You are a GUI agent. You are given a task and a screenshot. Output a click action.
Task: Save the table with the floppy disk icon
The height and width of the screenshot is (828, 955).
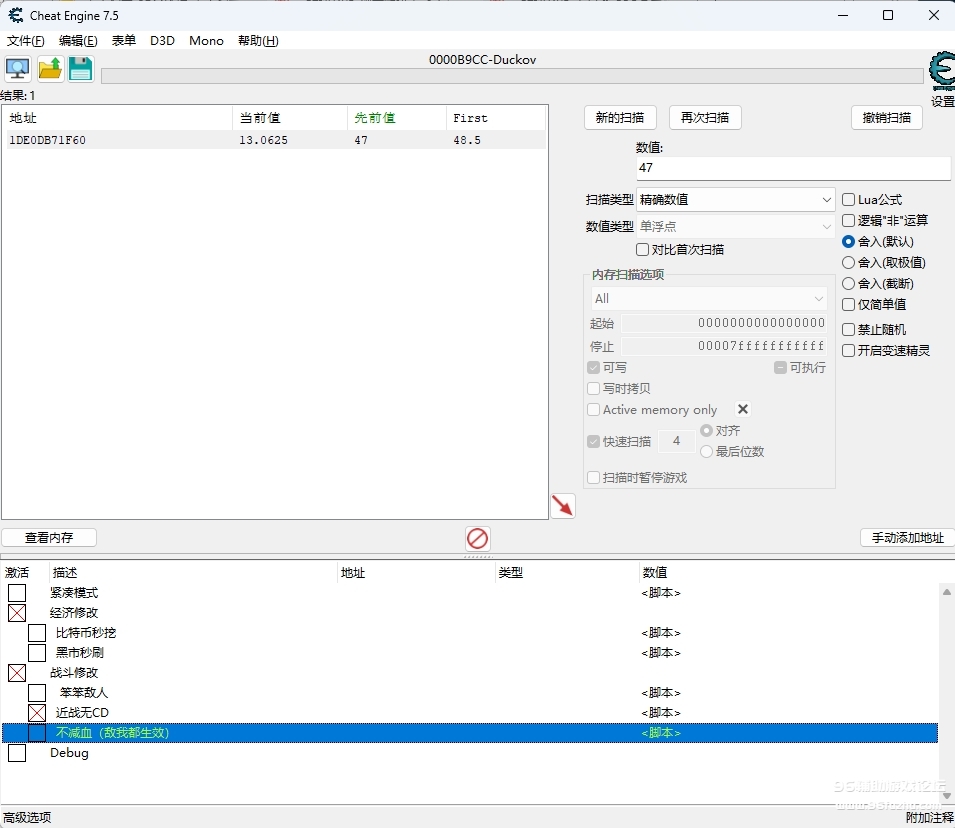pyautogui.click(x=80, y=69)
